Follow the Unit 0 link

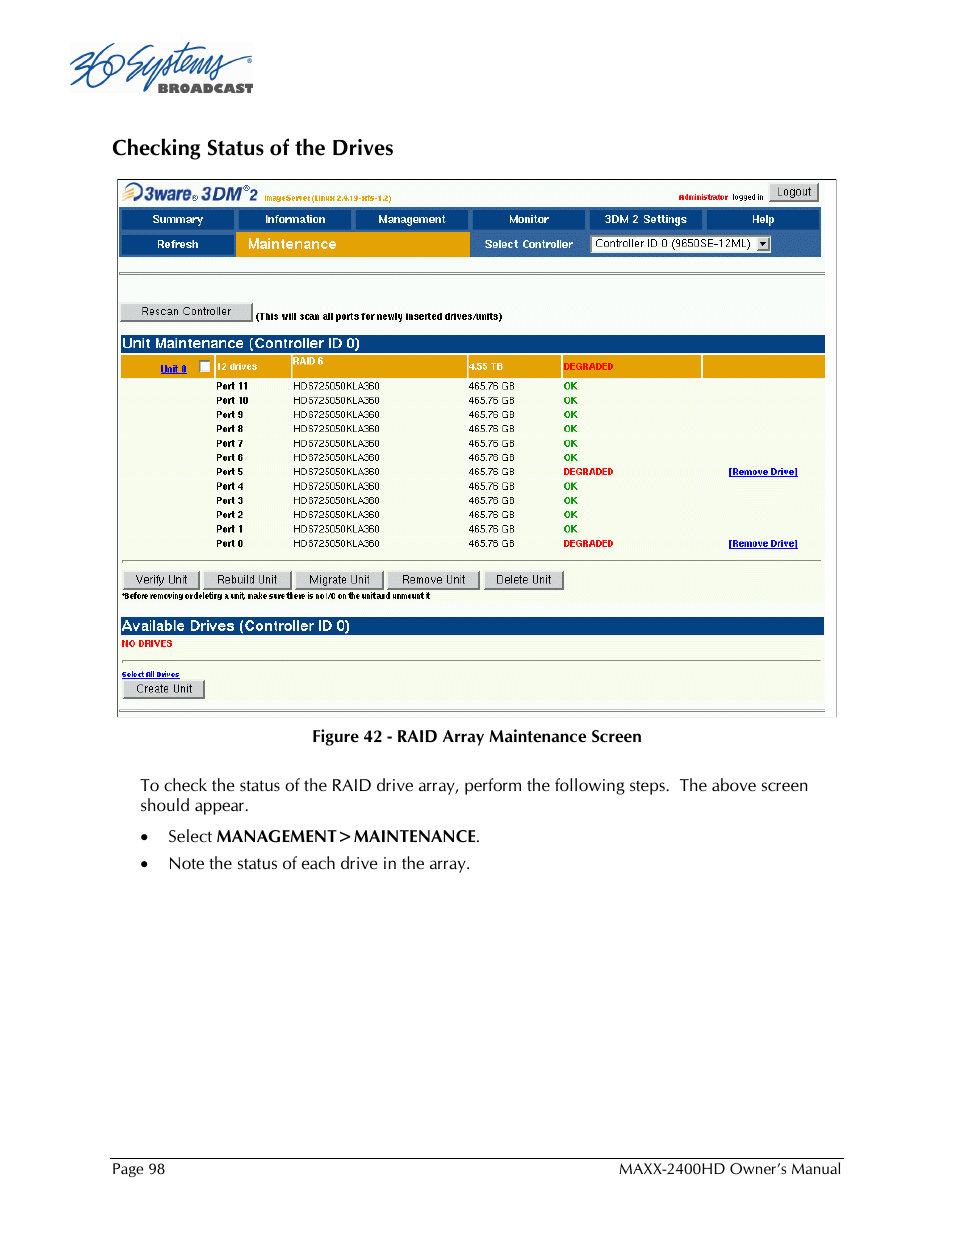click(x=173, y=369)
